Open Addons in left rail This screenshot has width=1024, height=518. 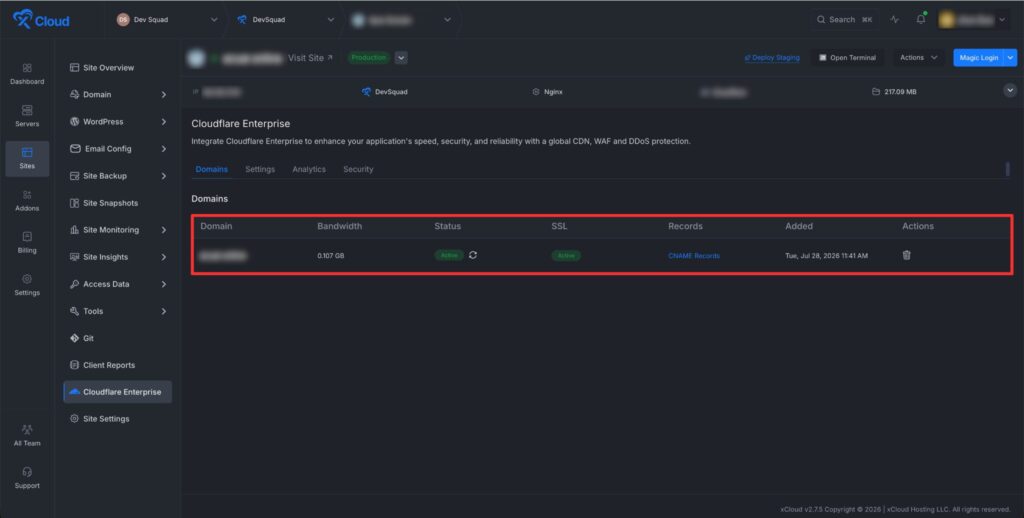pos(27,201)
